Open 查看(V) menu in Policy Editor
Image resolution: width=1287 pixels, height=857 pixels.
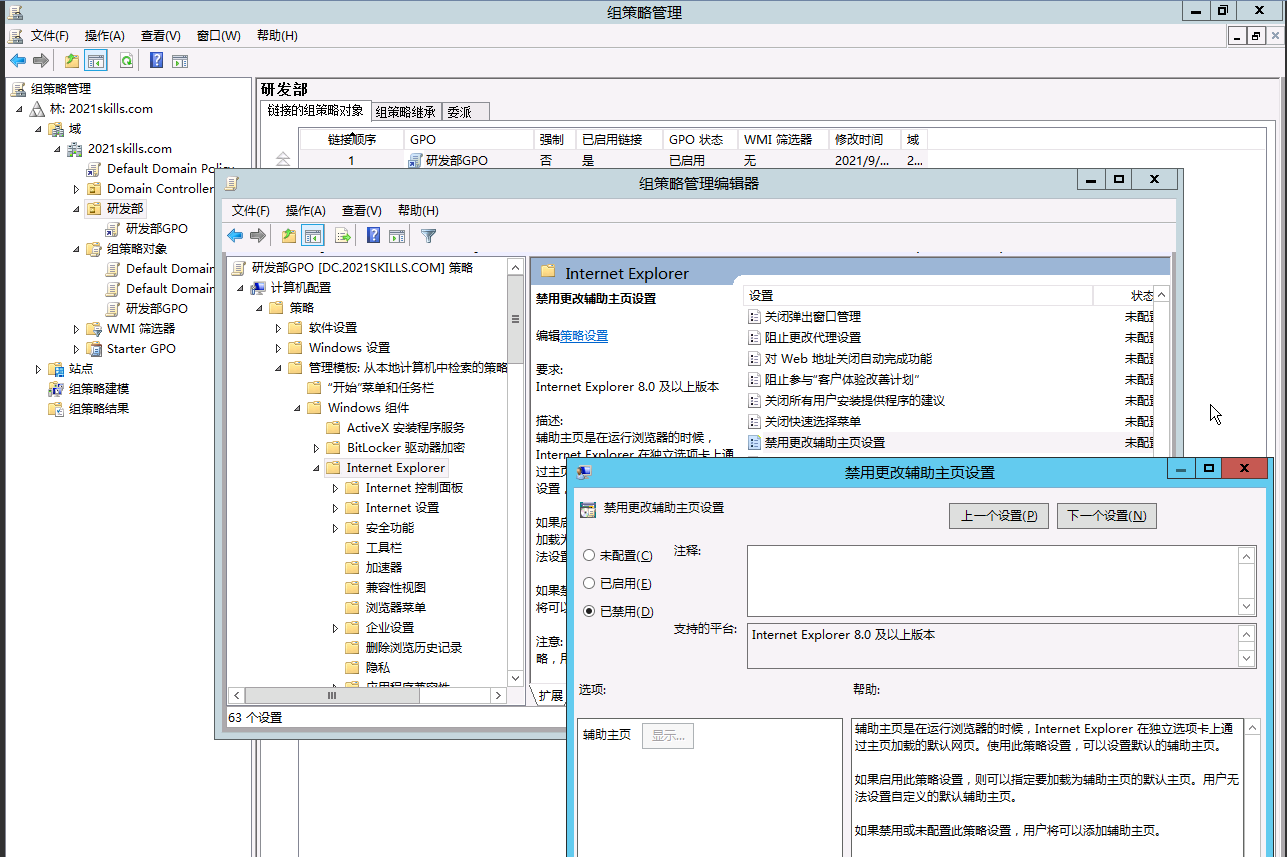point(361,211)
